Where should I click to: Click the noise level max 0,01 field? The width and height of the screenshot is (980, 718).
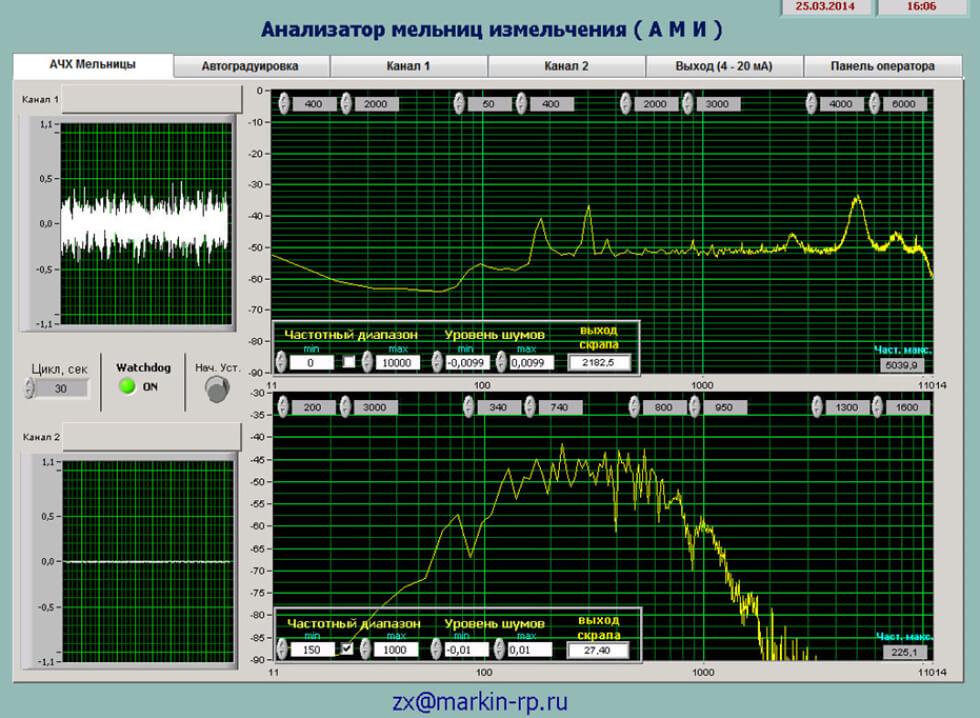pos(530,650)
